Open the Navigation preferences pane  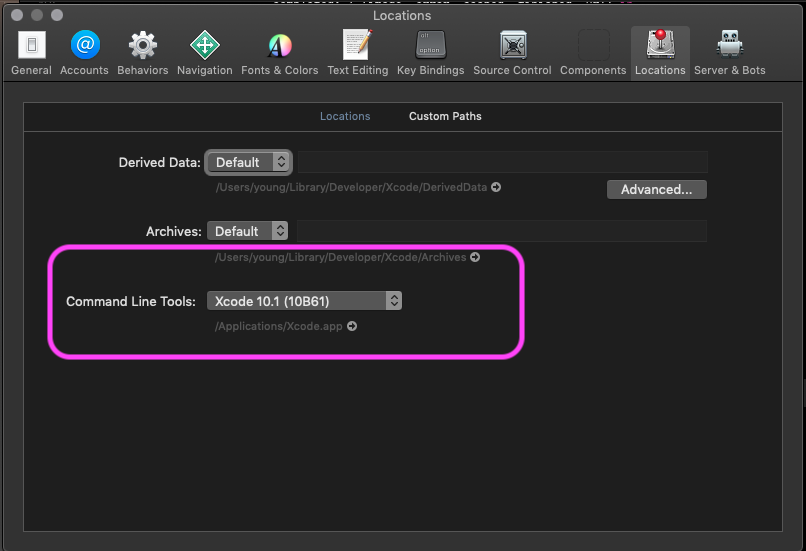(205, 53)
